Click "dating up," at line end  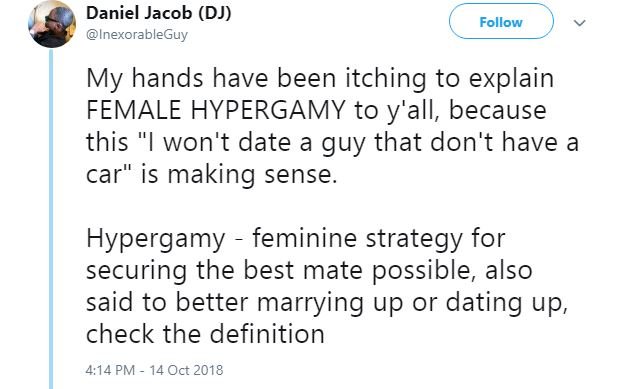tap(507, 303)
